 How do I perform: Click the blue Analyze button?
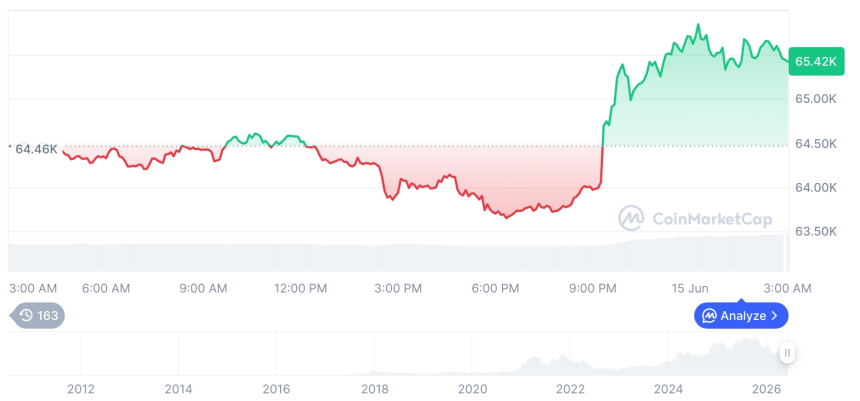coord(741,315)
